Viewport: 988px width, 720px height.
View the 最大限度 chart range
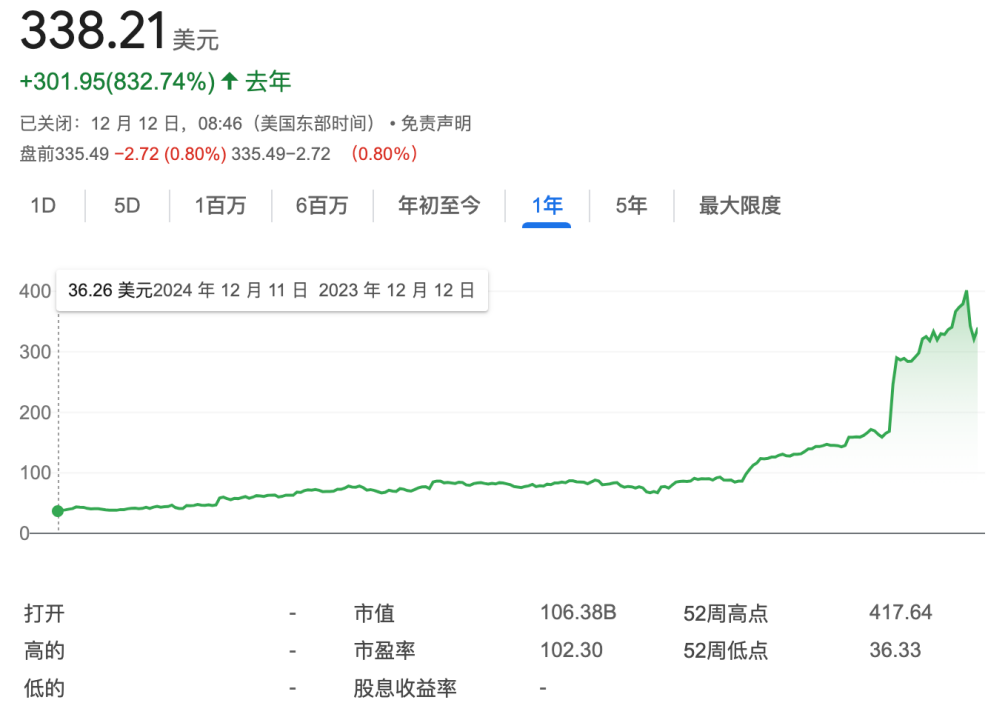(x=739, y=206)
